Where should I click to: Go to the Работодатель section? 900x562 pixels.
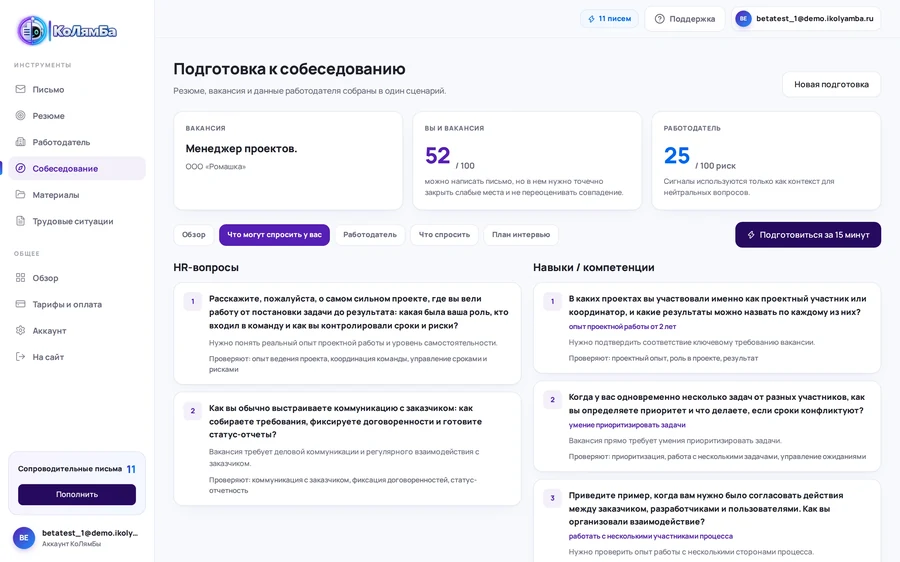click(x=77, y=142)
